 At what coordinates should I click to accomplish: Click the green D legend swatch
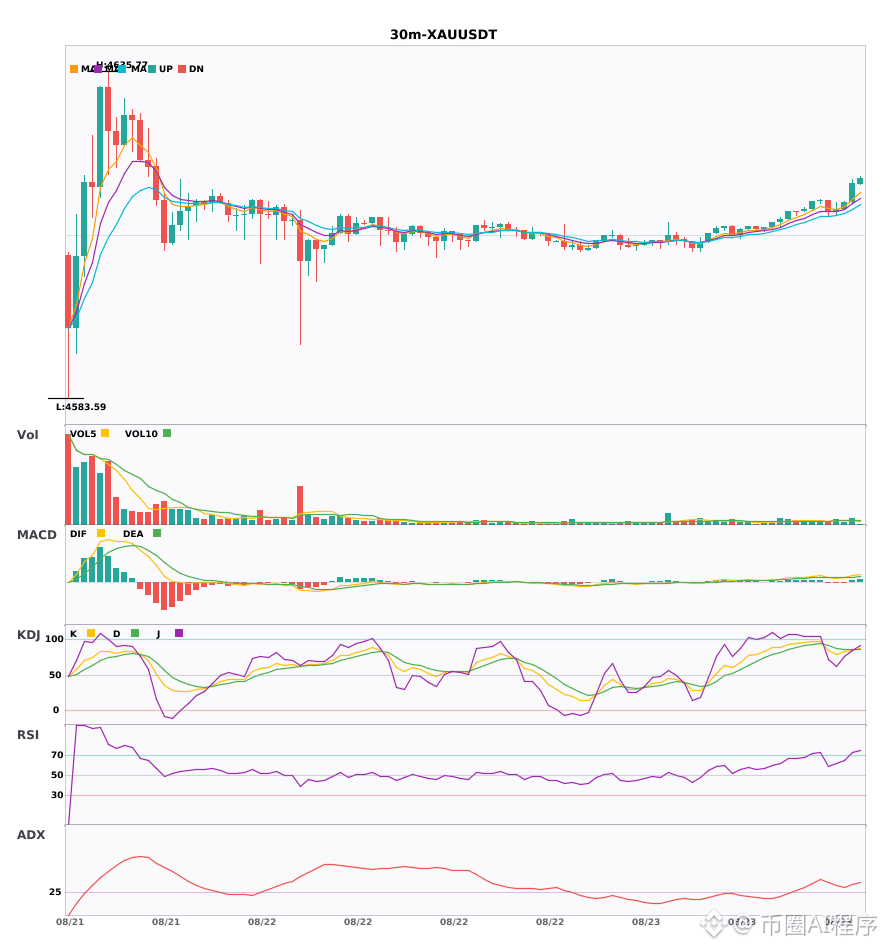point(135,633)
